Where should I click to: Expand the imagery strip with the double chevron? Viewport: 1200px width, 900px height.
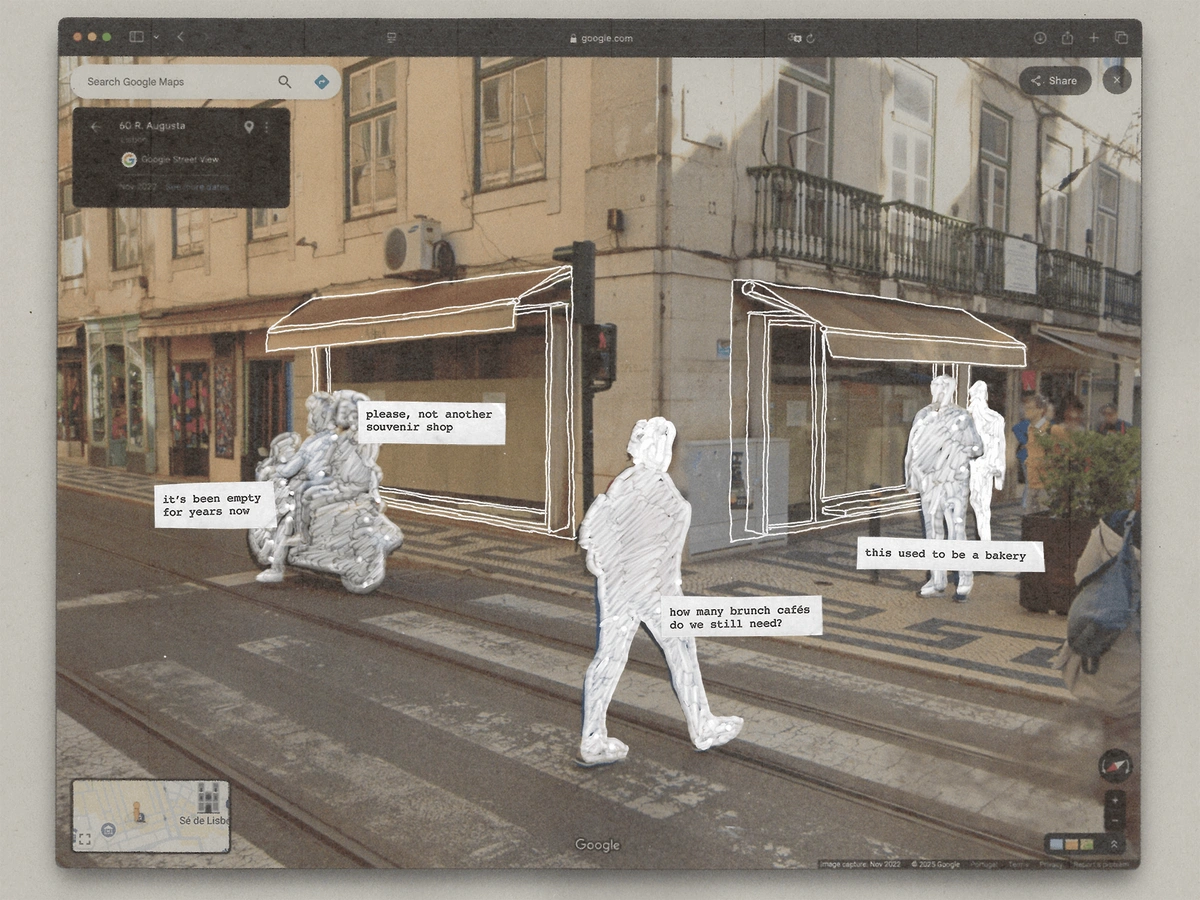1114,845
